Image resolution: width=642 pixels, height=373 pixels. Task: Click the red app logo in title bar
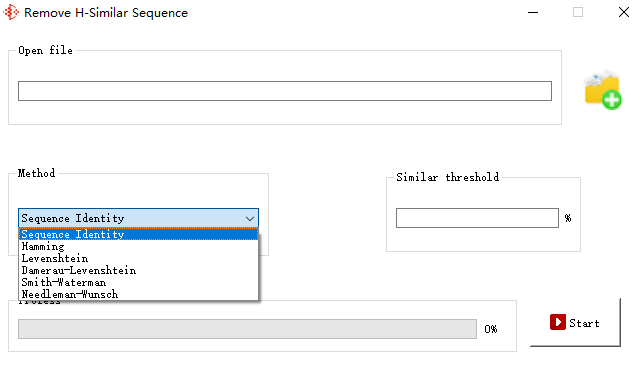(x=11, y=12)
